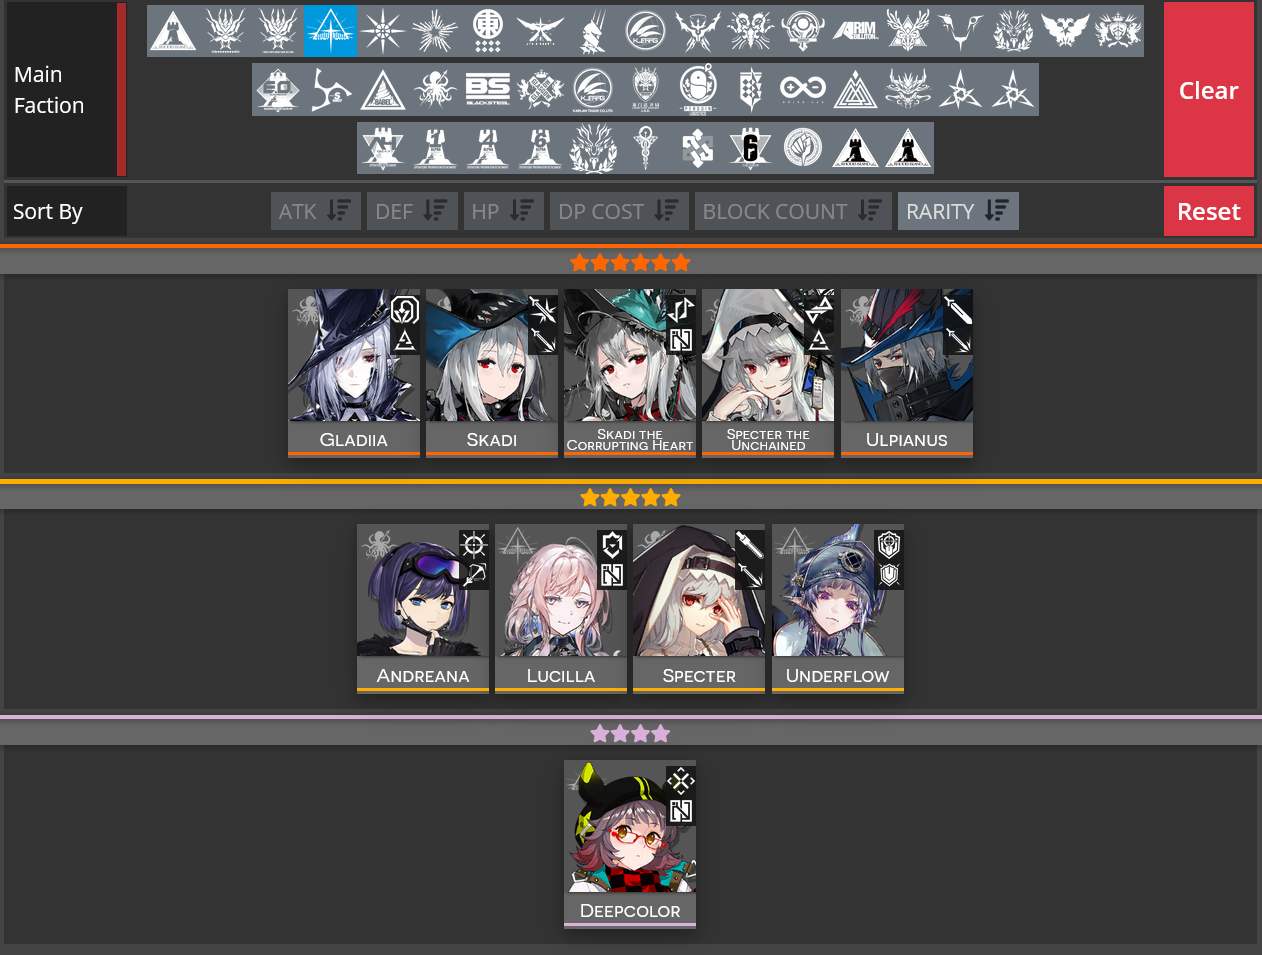1262x955 pixels.
Task: Select the S.W.E.E.P. three-armed faction icon
Action: (x=330, y=90)
